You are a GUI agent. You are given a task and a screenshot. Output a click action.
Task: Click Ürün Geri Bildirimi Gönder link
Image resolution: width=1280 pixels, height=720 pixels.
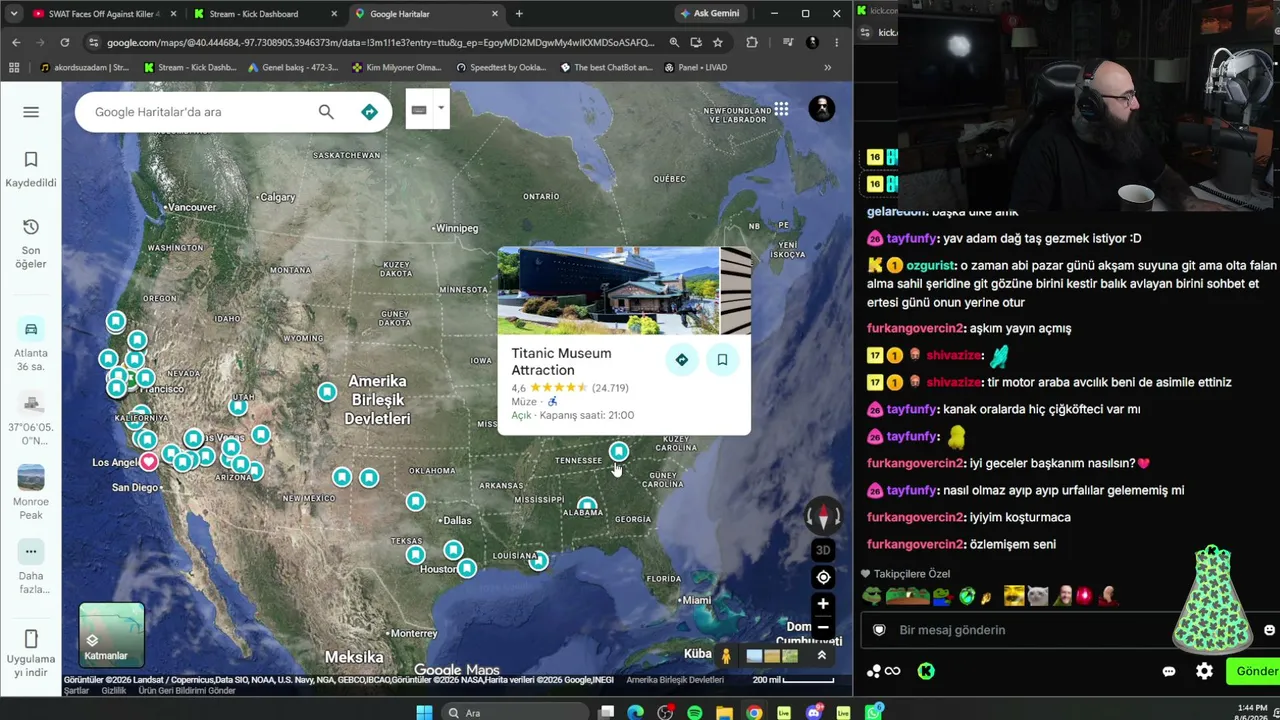coord(187,691)
